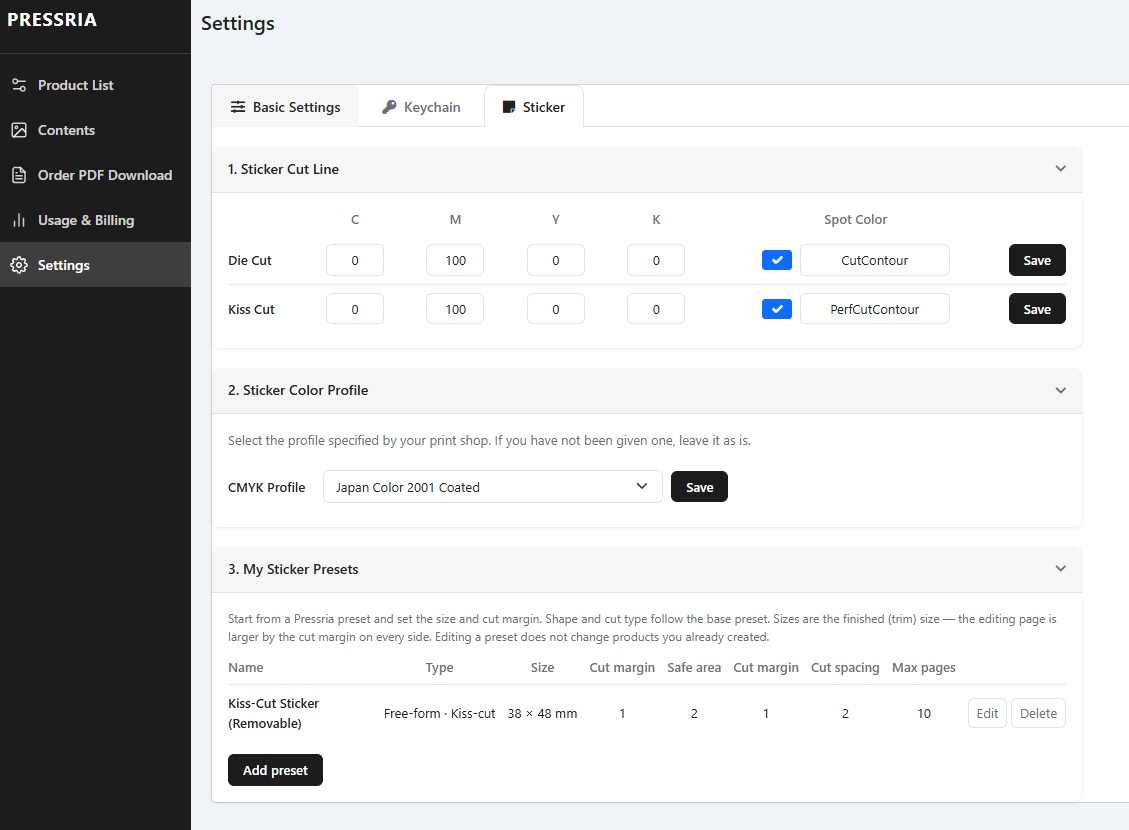Click the Die Cut Y value field
The height and width of the screenshot is (830, 1129).
pyautogui.click(x=556, y=260)
